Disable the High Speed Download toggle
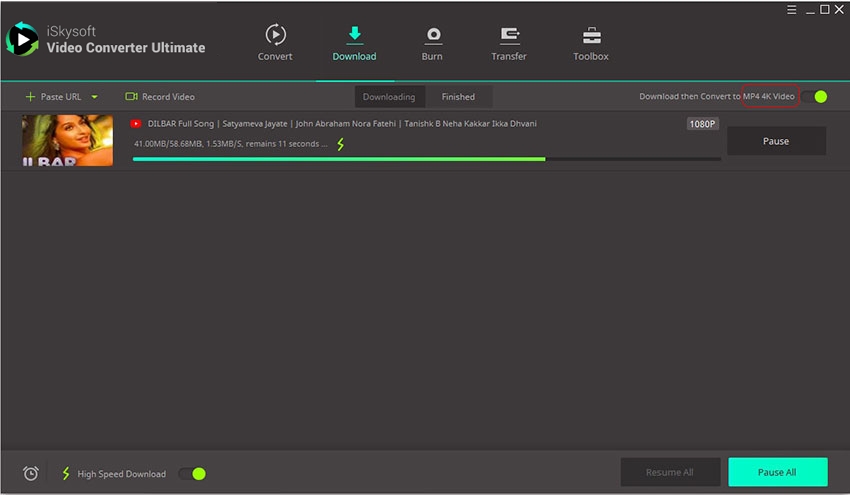Viewport: 850px width, 495px height. click(192, 473)
